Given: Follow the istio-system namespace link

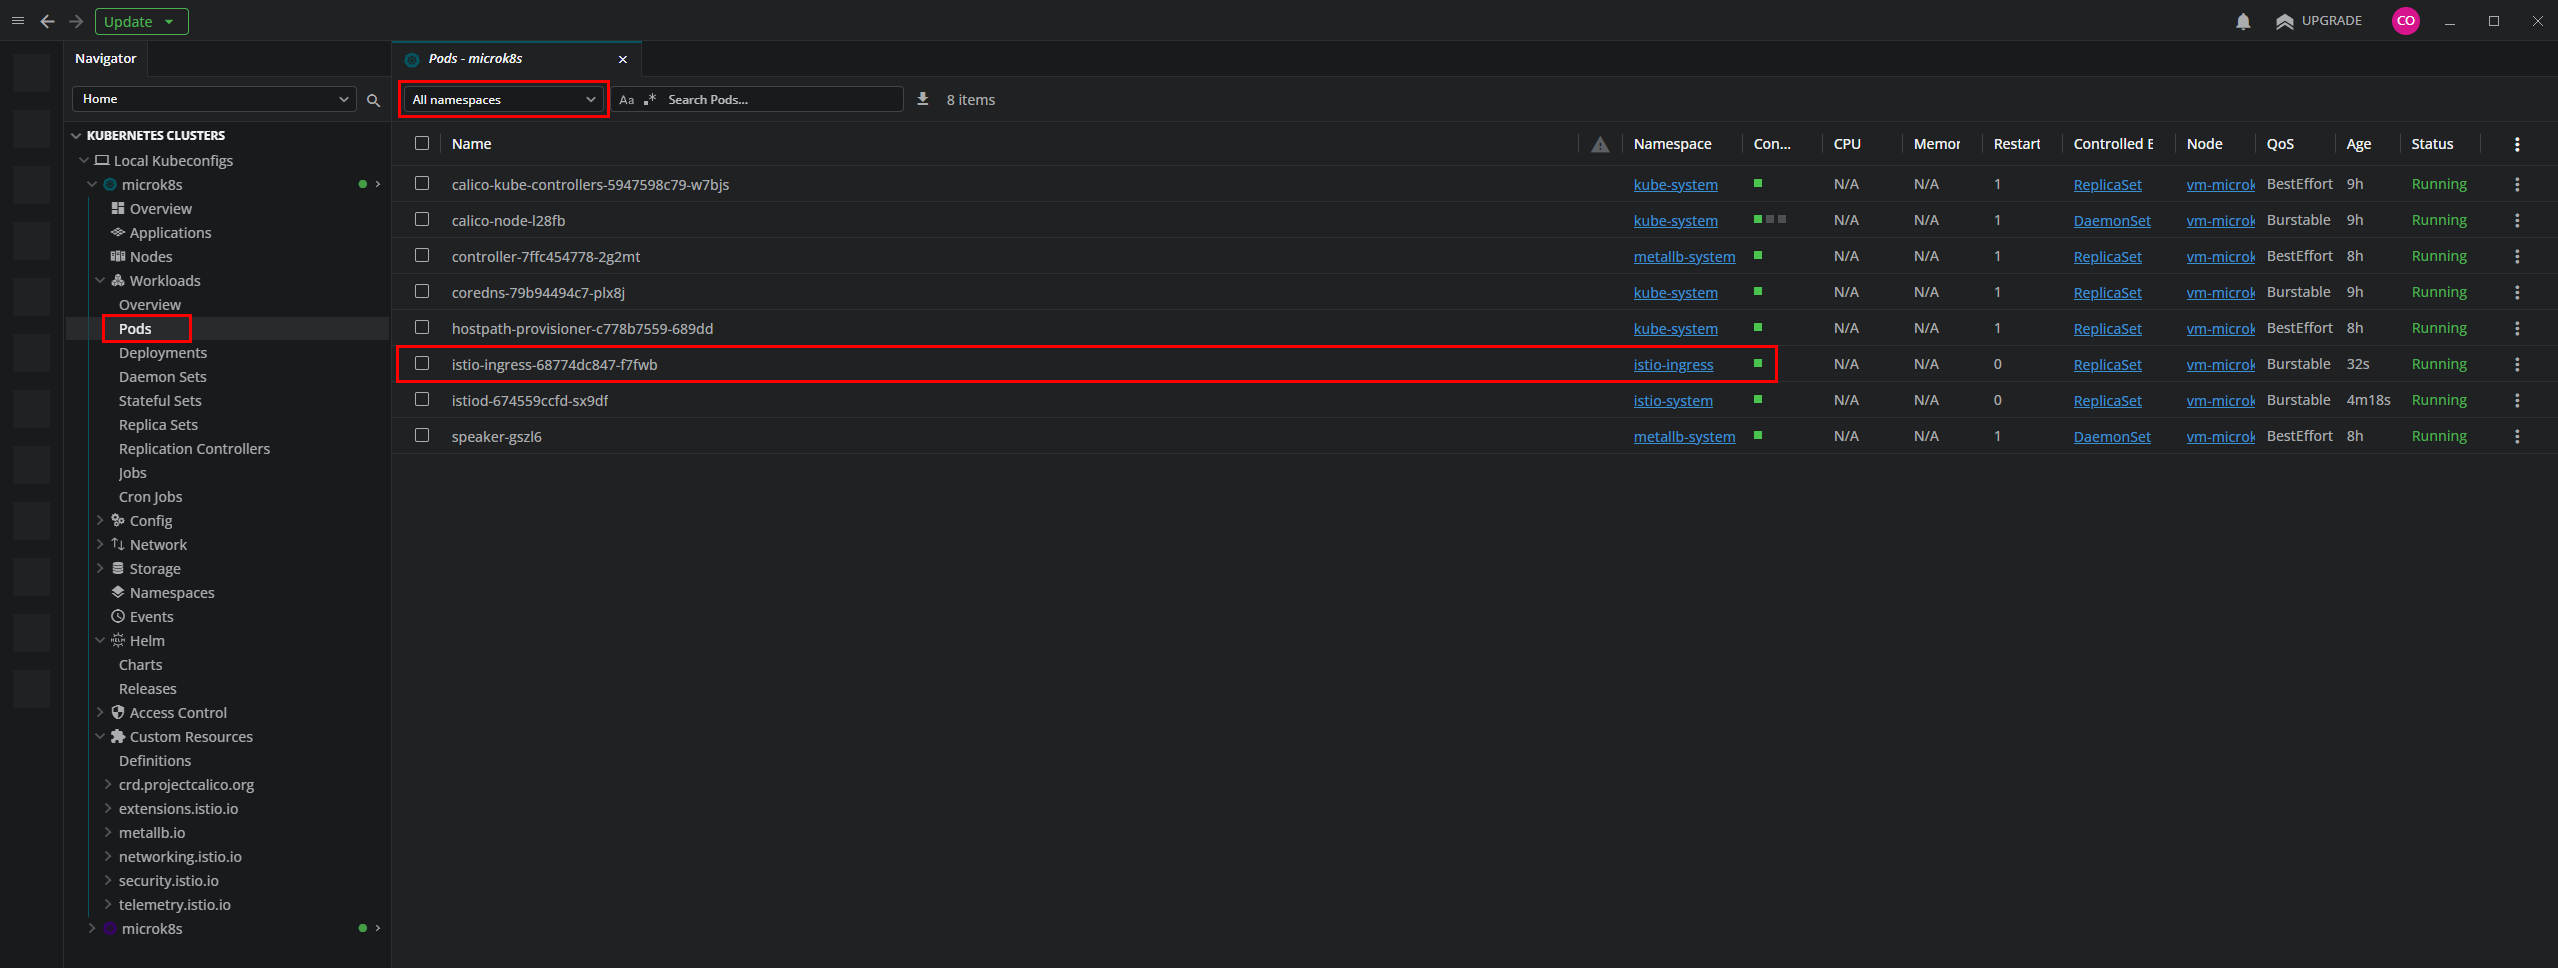Looking at the screenshot, I should pos(1673,401).
